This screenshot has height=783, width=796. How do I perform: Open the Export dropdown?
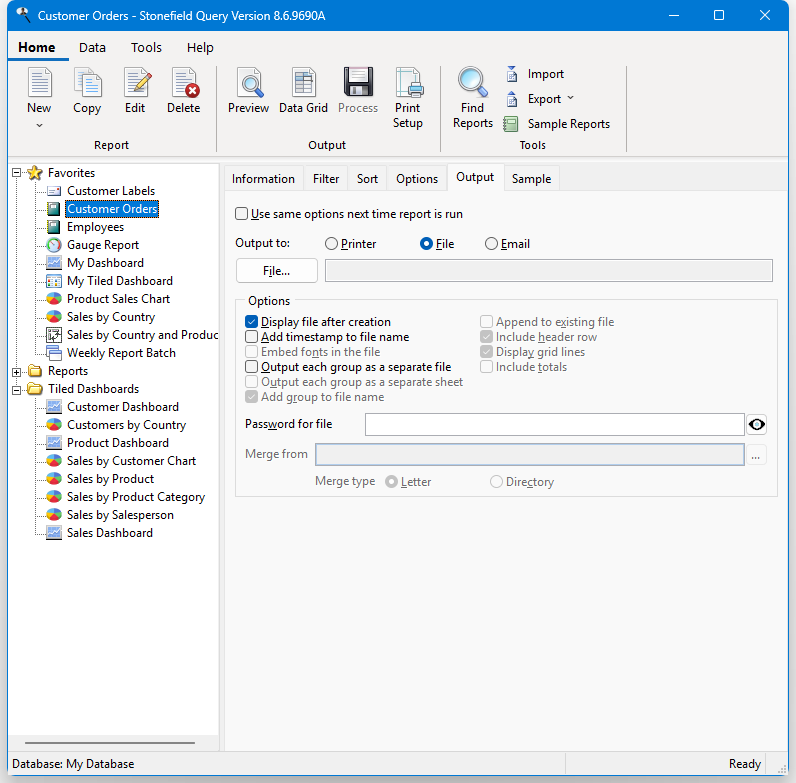(571, 98)
